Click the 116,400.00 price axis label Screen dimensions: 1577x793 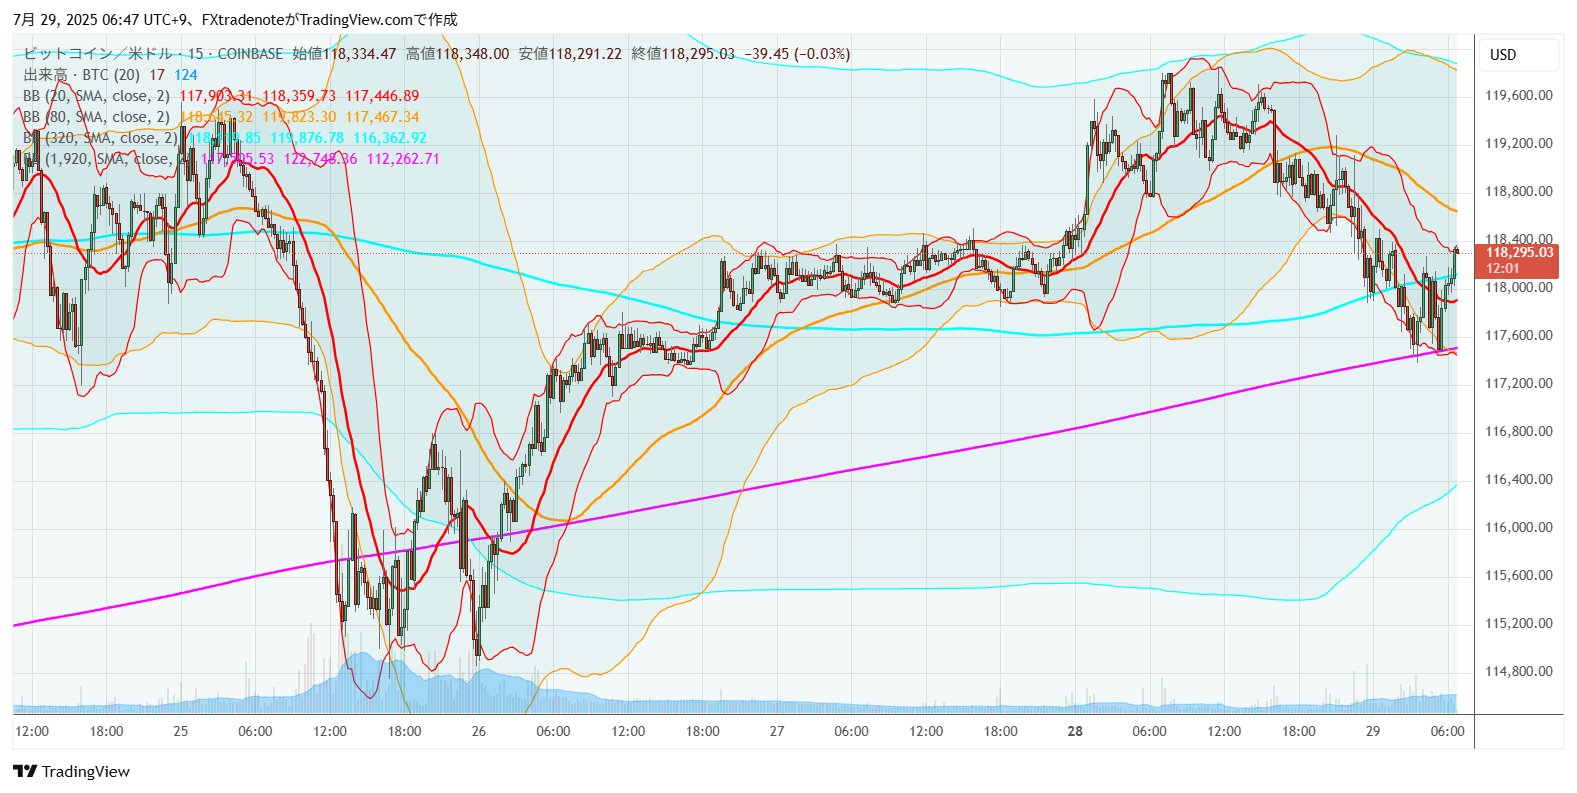tap(1519, 480)
